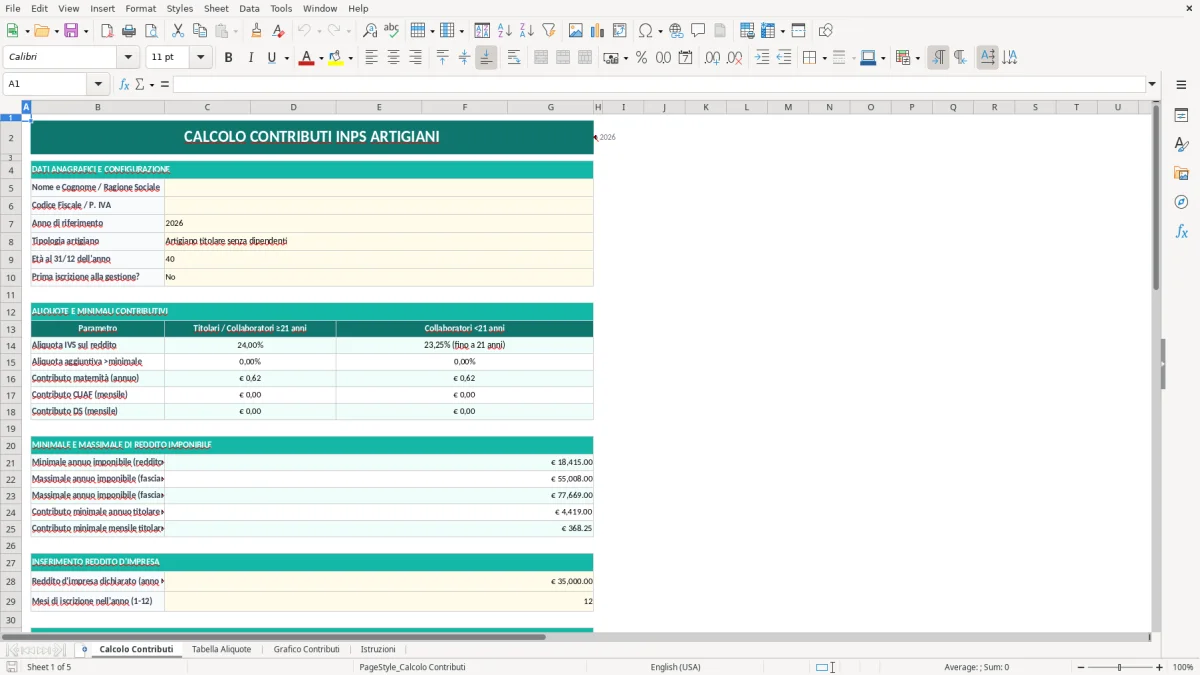
Task: Click the English (USA) language status
Action: pyautogui.click(x=676, y=667)
